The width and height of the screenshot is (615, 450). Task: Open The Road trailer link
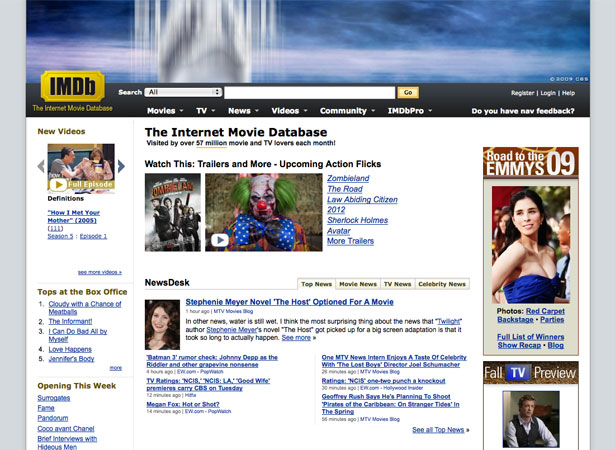click(x=345, y=189)
